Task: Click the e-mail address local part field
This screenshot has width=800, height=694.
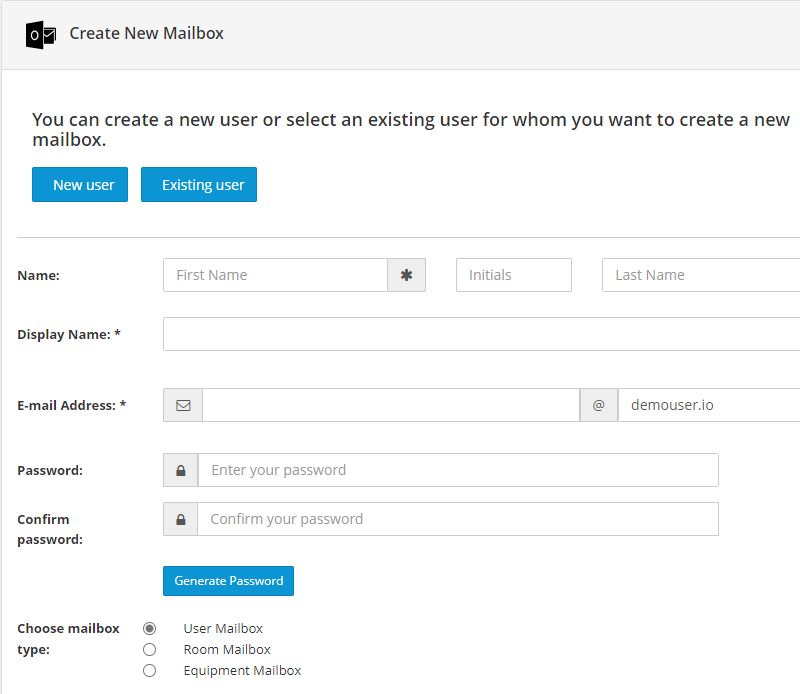Action: tap(391, 405)
